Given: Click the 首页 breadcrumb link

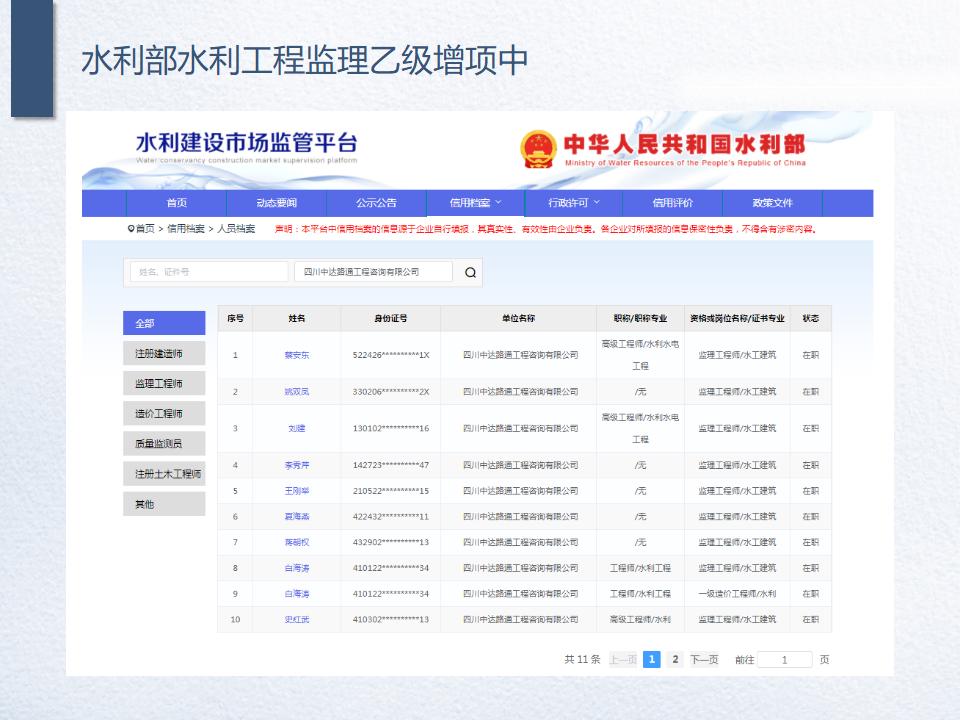Looking at the screenshot, I should click(145, 228).
